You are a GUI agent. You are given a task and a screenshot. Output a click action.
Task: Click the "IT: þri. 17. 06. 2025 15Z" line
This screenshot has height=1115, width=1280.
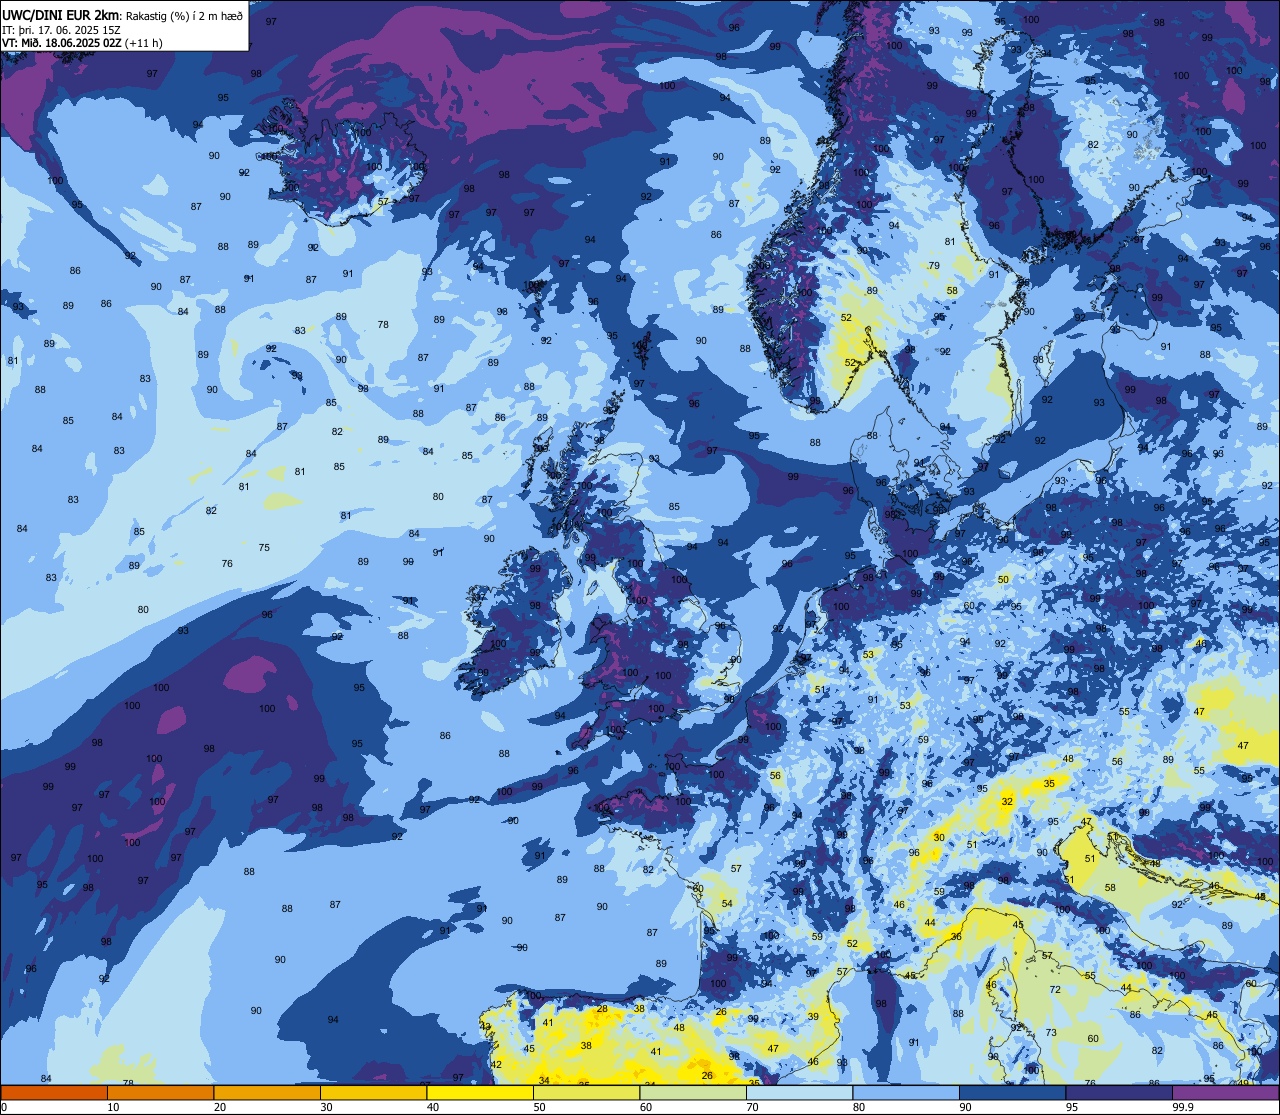[61, 30]
